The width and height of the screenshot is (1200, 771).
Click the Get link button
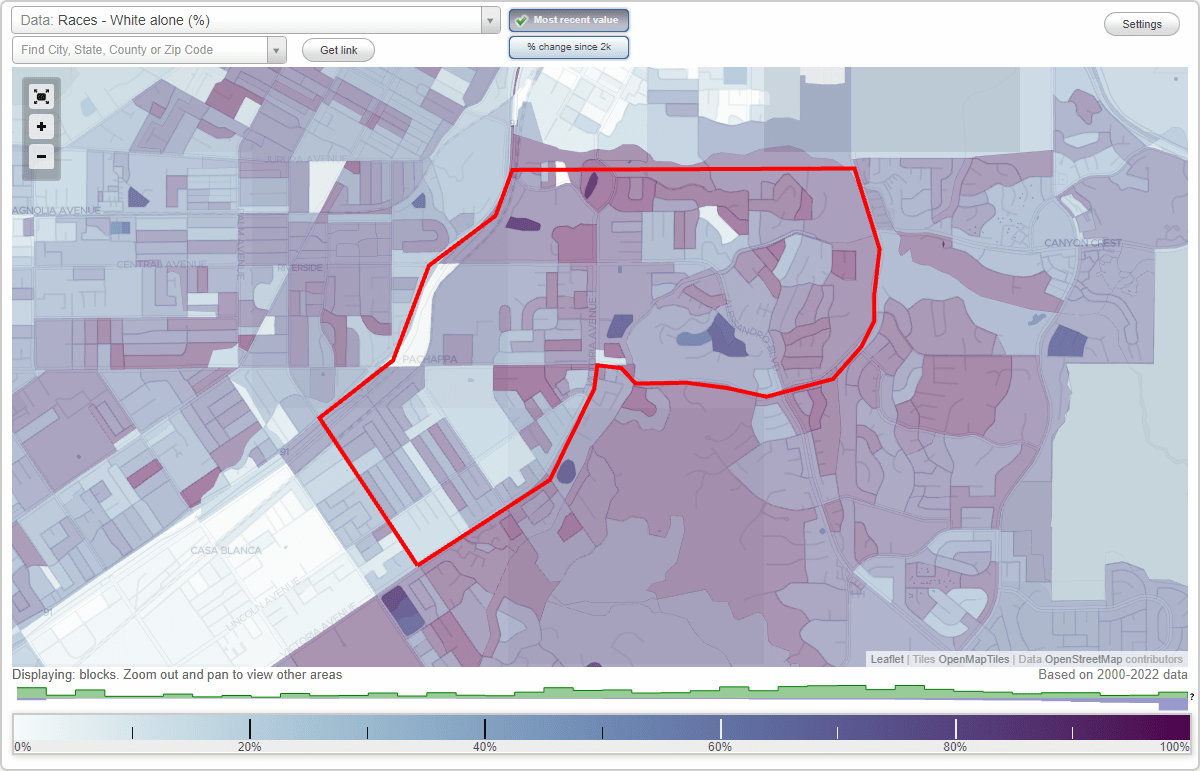(x=337, y=49)
